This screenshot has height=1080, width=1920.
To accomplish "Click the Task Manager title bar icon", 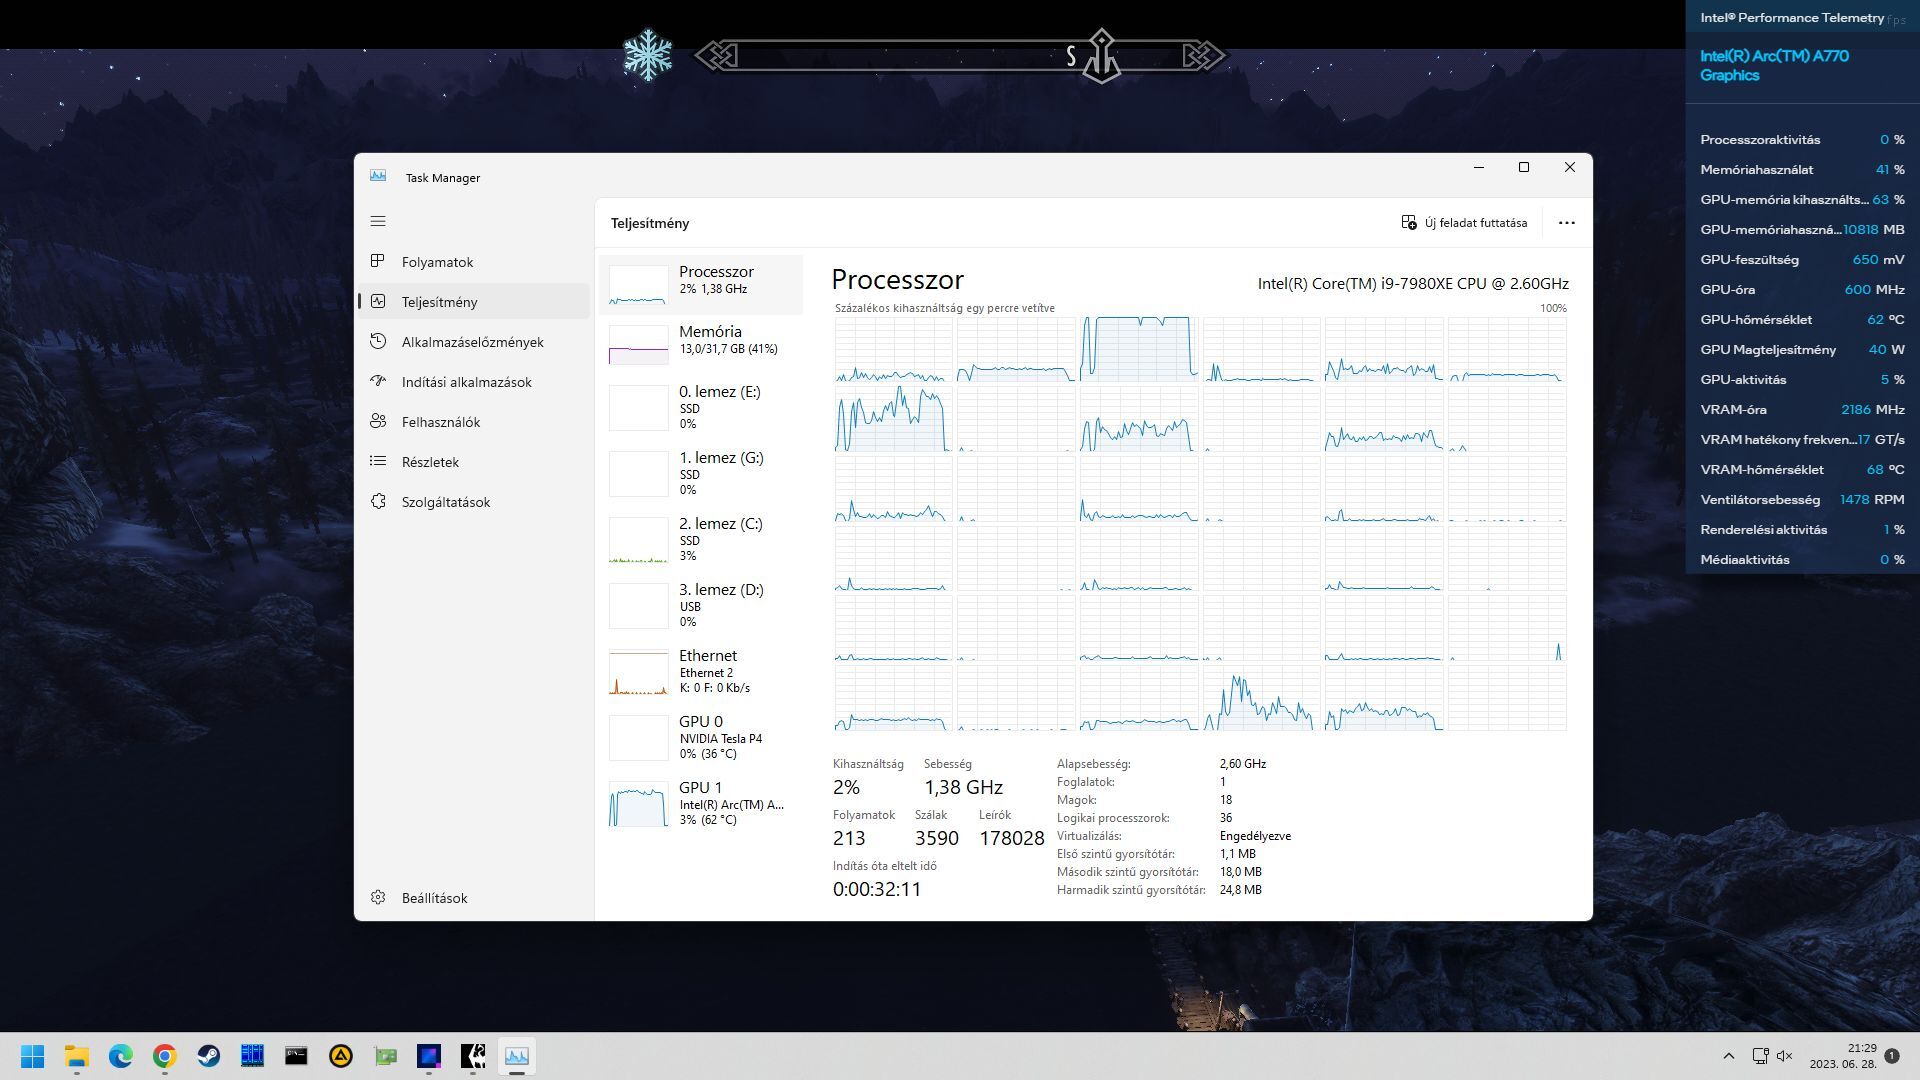I will point(378,176).
